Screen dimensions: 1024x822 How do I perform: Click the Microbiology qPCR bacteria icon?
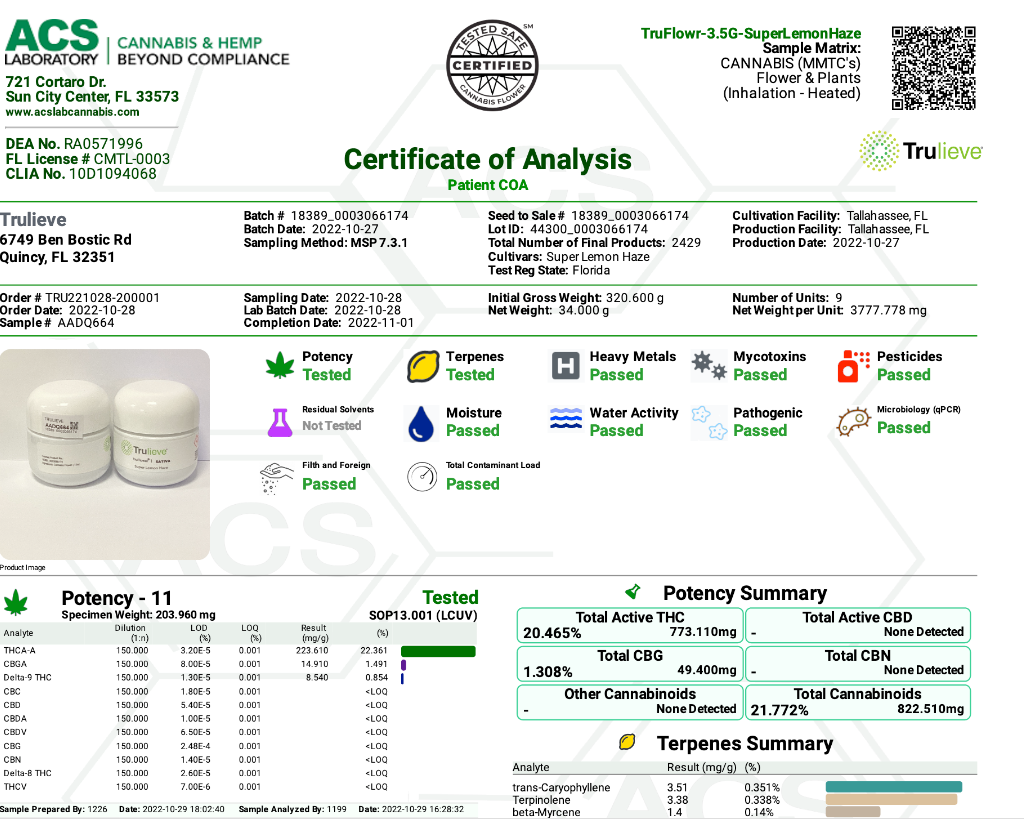click(853, 422)
